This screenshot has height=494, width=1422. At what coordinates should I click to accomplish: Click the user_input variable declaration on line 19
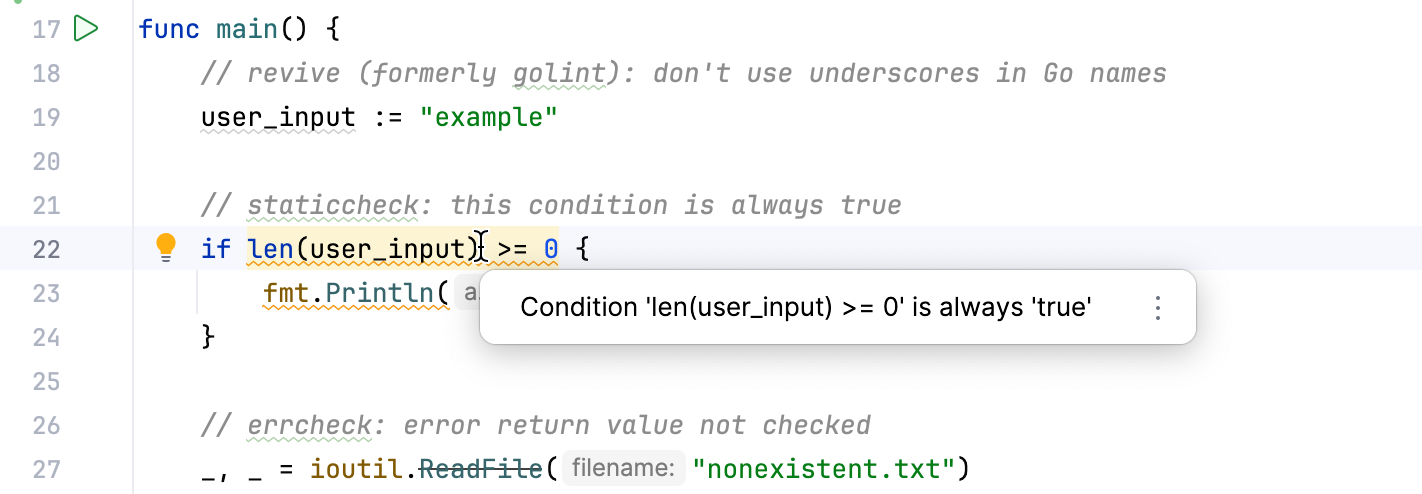coord(278,118)
